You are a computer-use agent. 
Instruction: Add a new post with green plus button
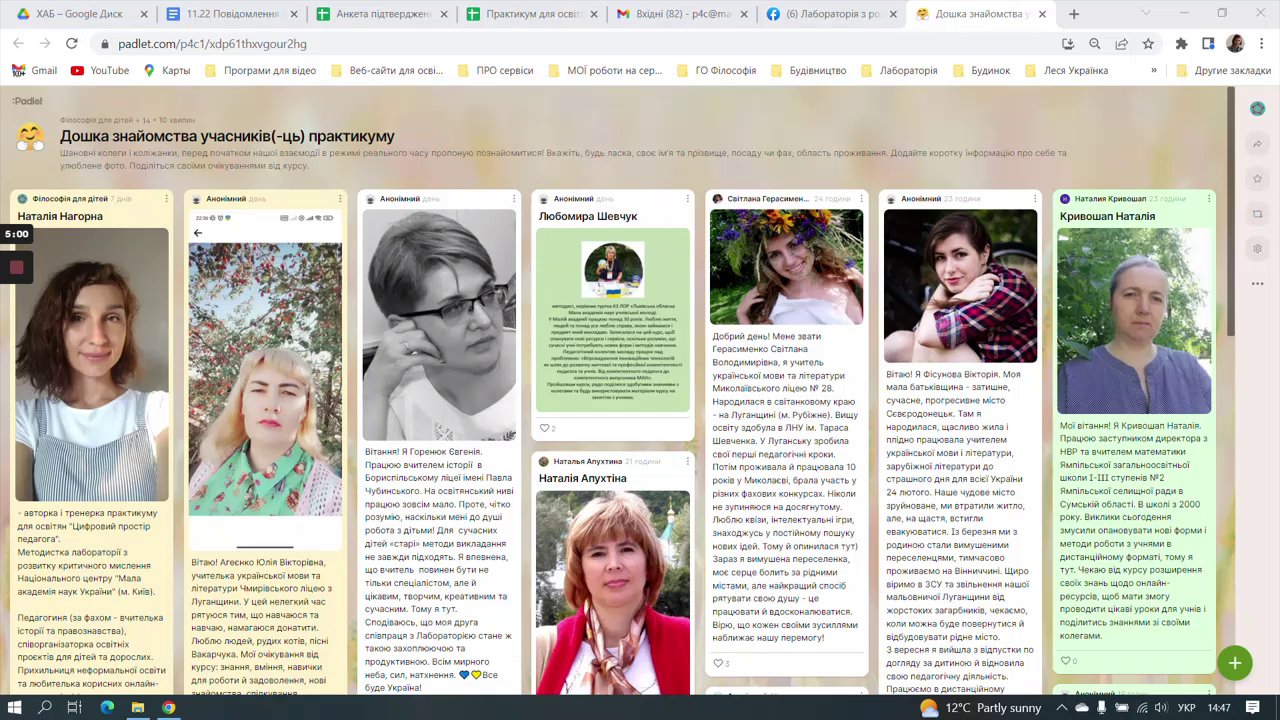pos(1235,663)
